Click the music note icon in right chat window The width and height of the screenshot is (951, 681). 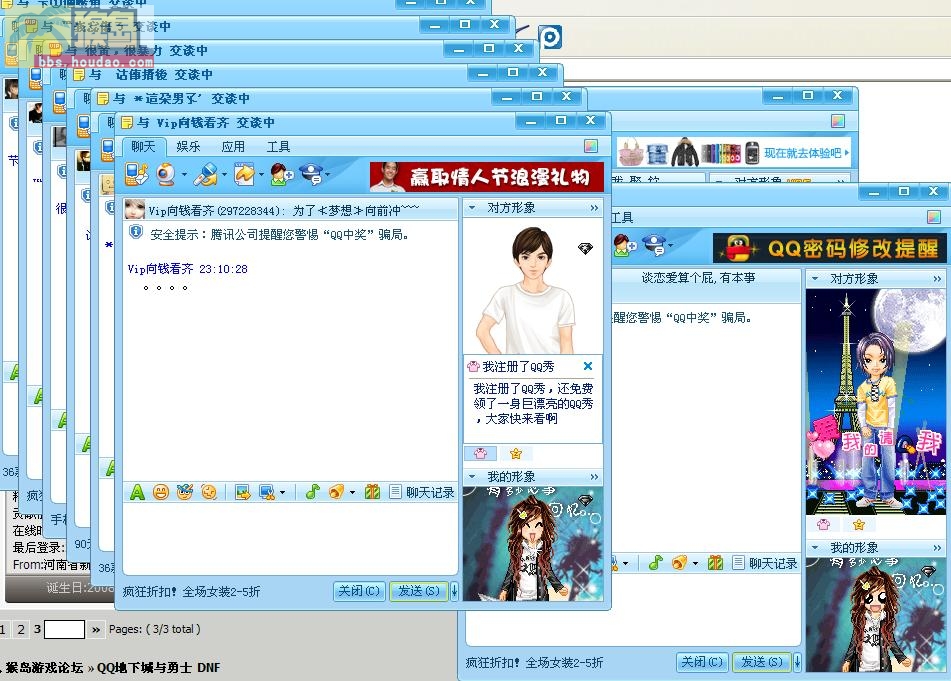point(656,563)
